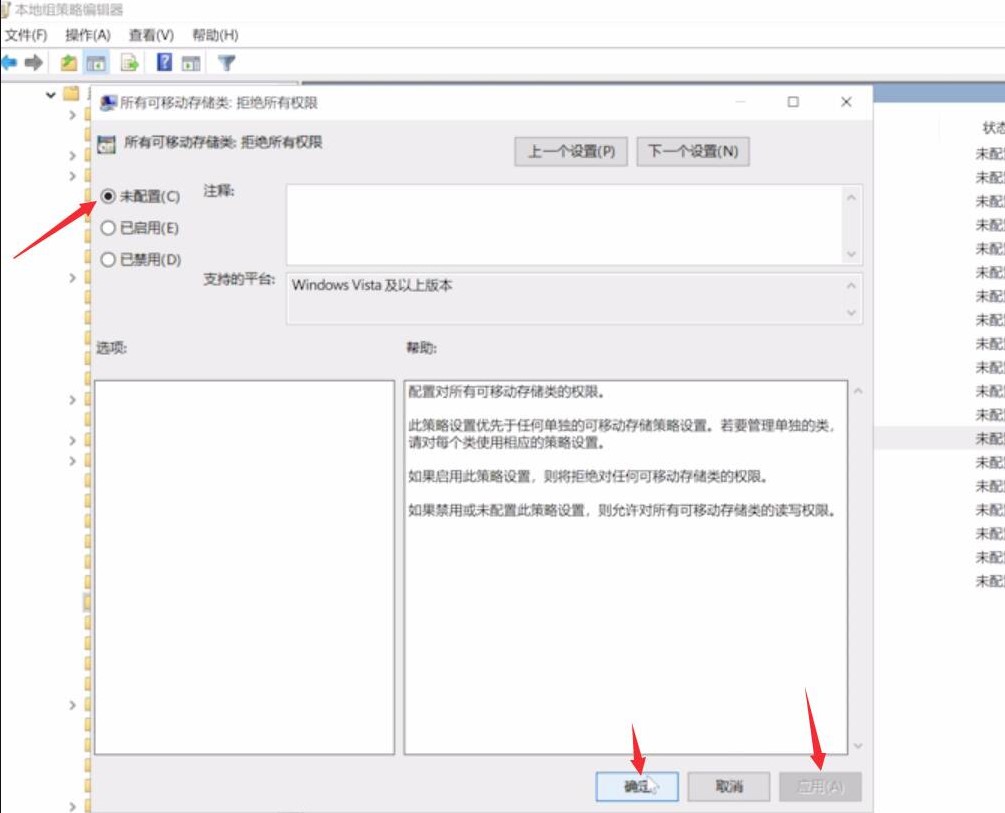Click the policy setting icon beside the heading
The width and height of the screenshot is (1005, 813).
pos(106,144)
